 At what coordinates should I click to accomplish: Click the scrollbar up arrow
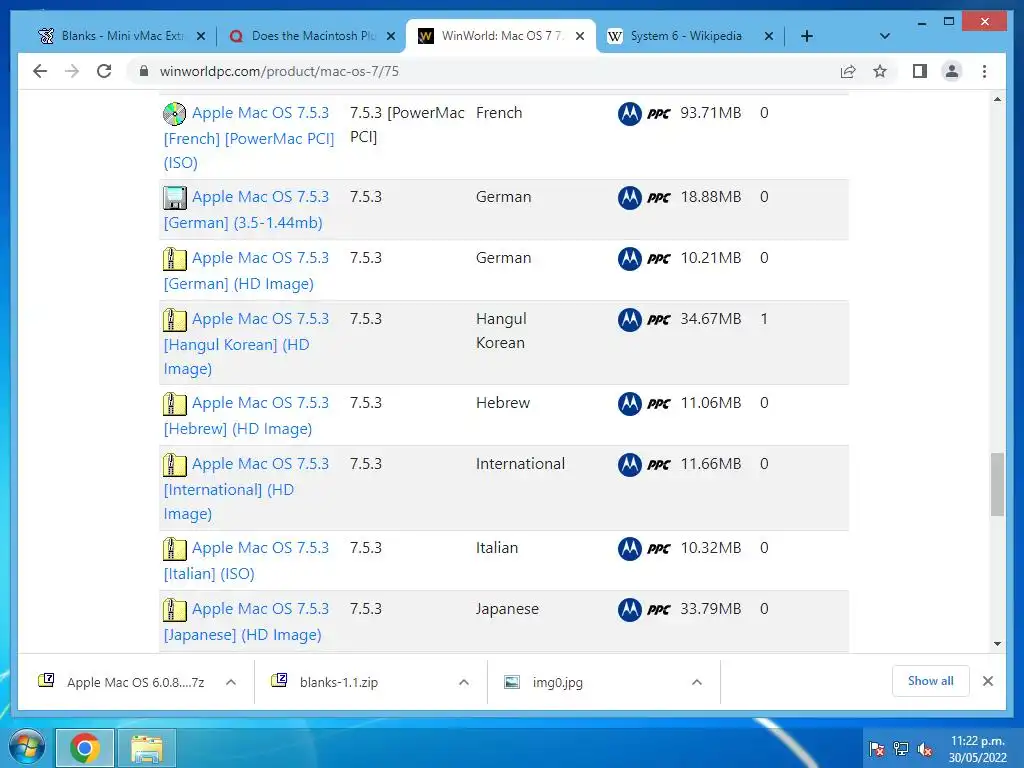[x=997, y=99]
